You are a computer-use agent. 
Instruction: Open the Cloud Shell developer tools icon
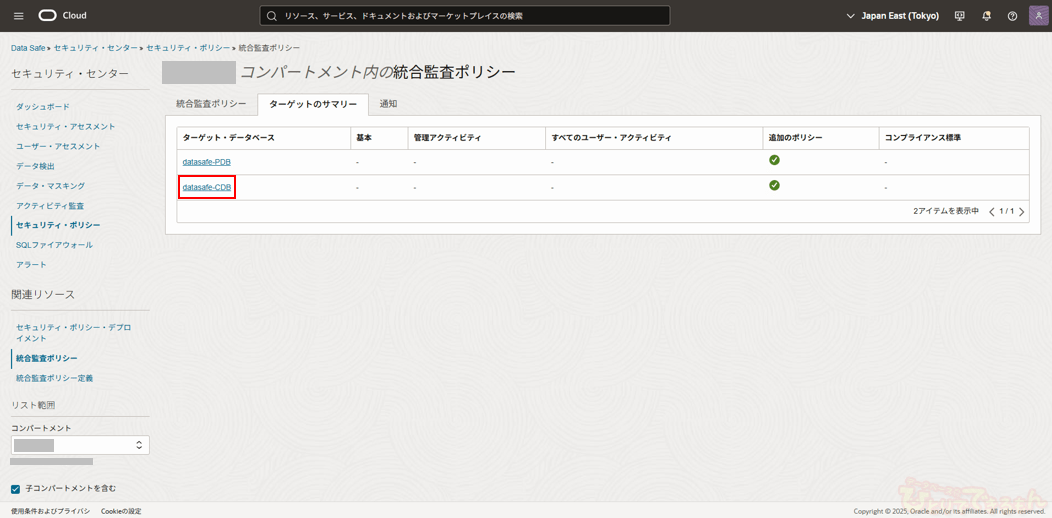[x=960, y=16]
